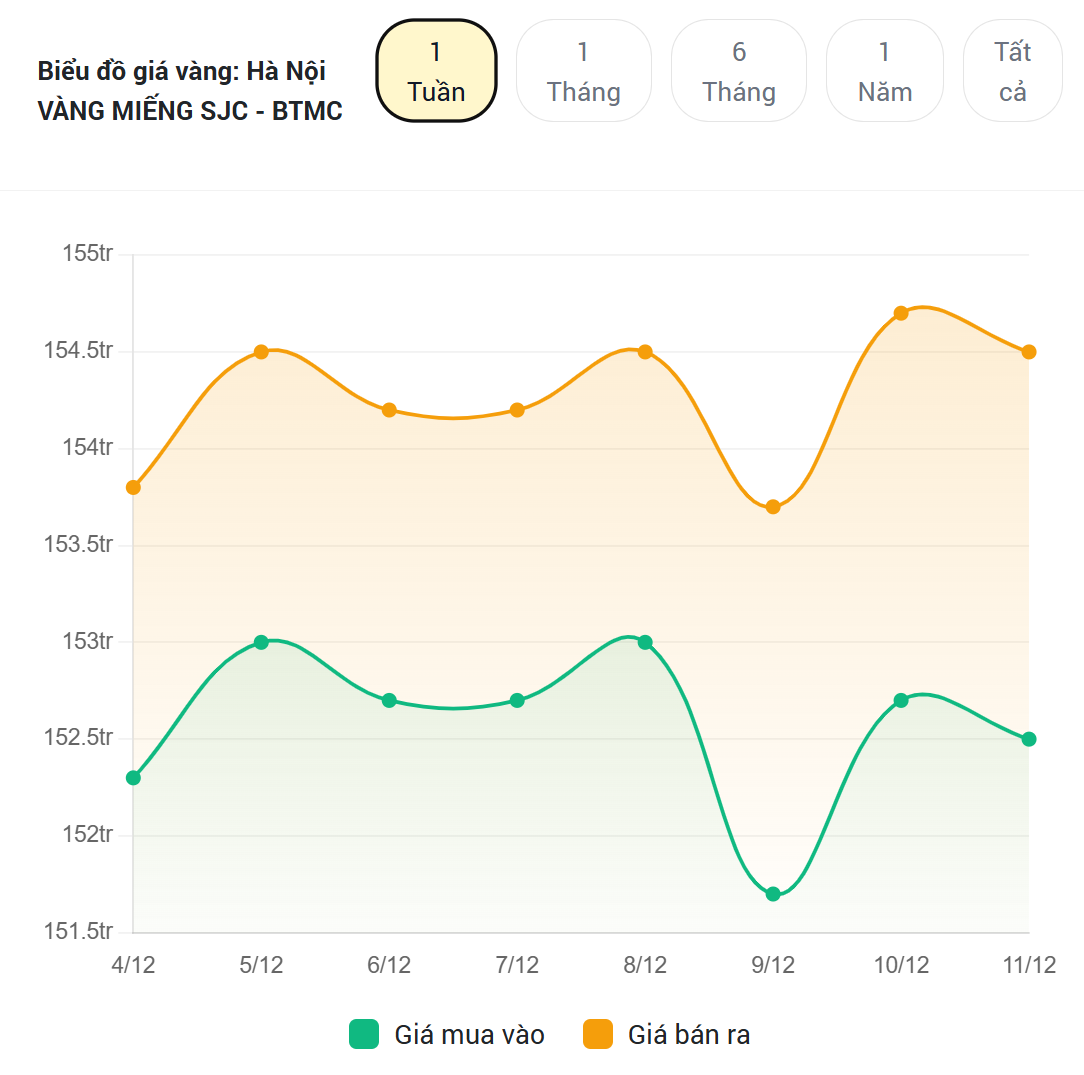Click the orange sell point on 10/12

[x=901, y=313]
